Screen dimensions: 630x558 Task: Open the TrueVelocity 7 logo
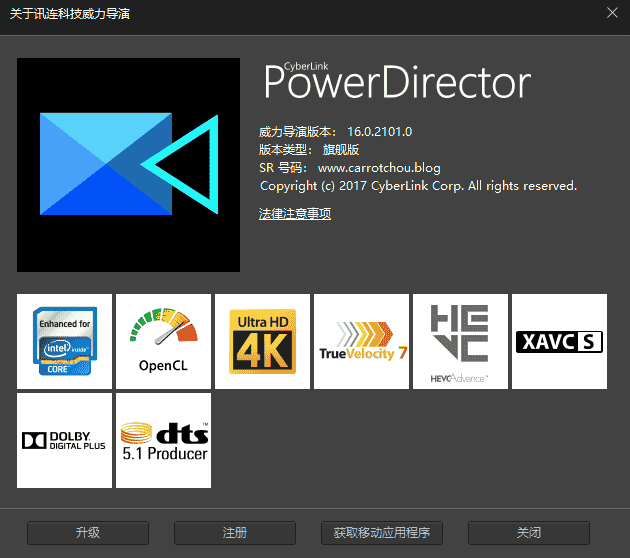pyautogui.click(x=362, y=341)
